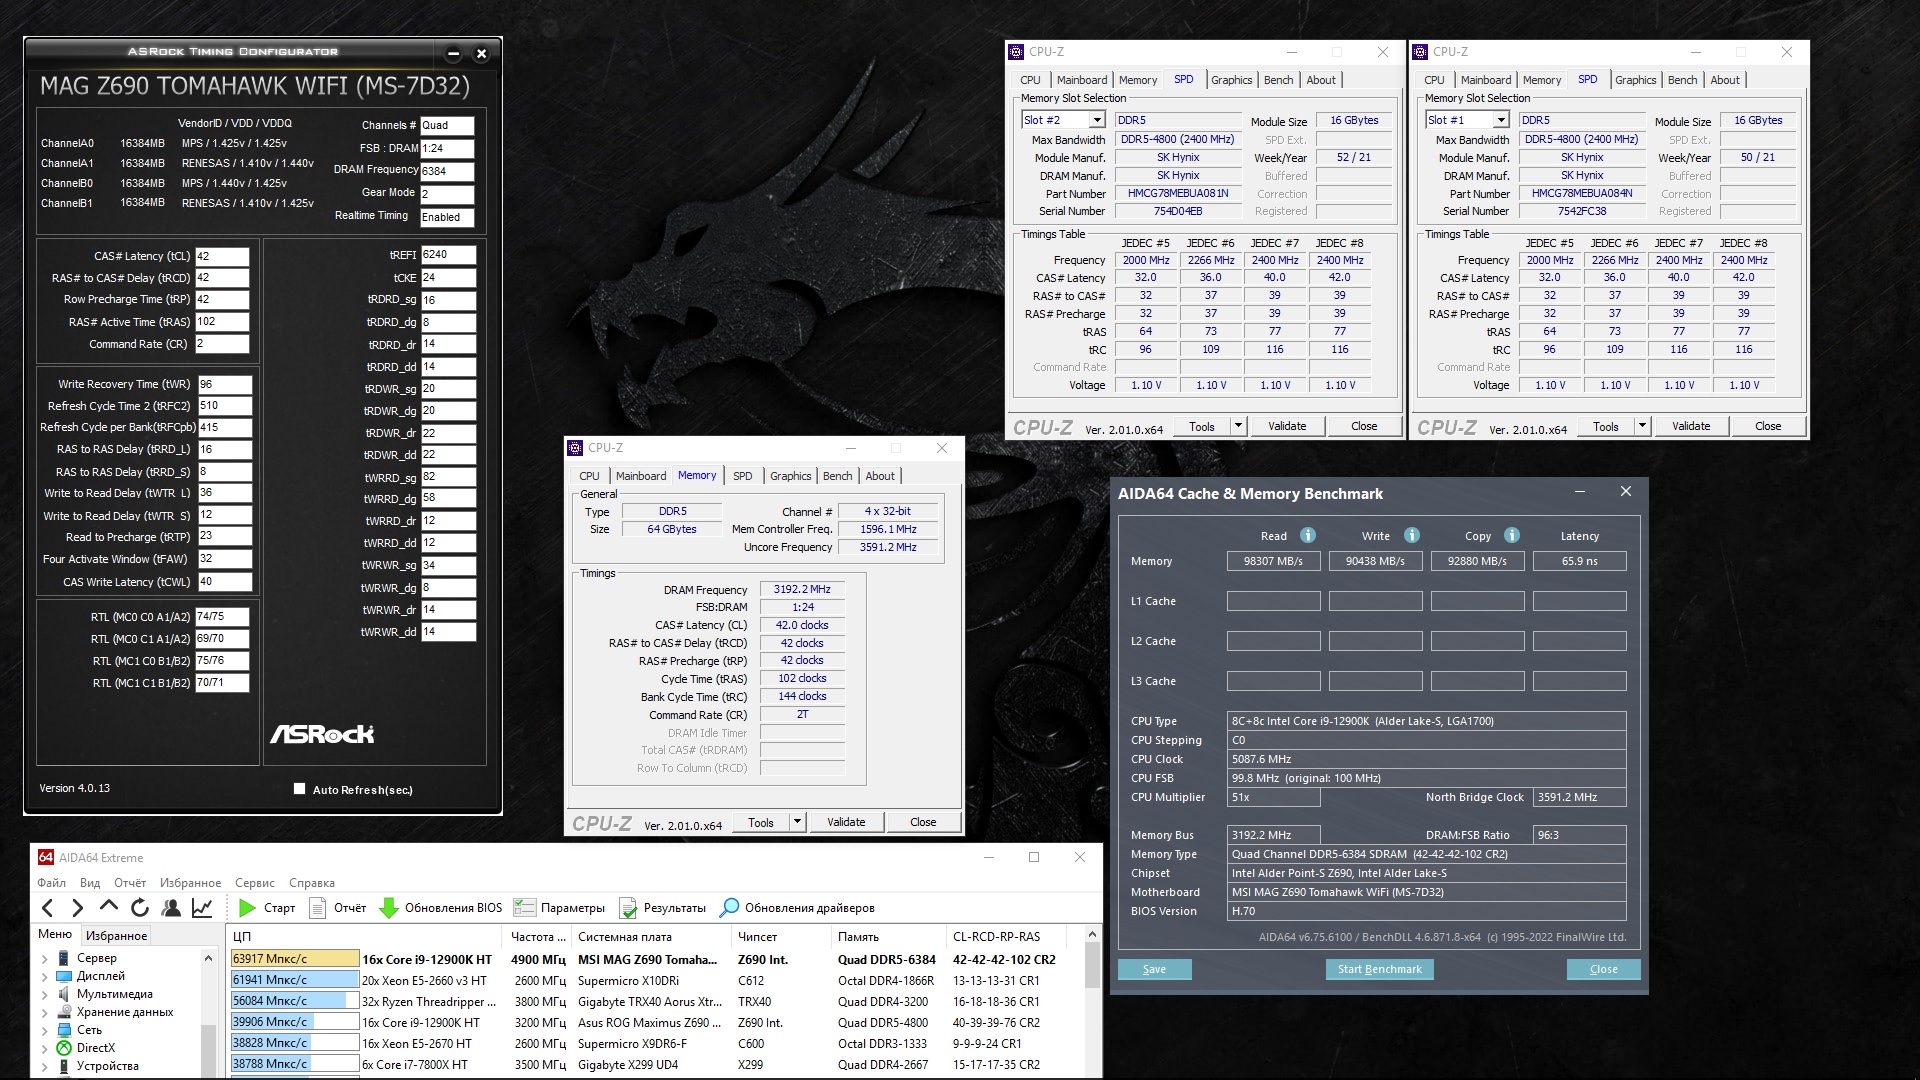Click Validate in the CPU-Z Memory window

tap(845, 822)
